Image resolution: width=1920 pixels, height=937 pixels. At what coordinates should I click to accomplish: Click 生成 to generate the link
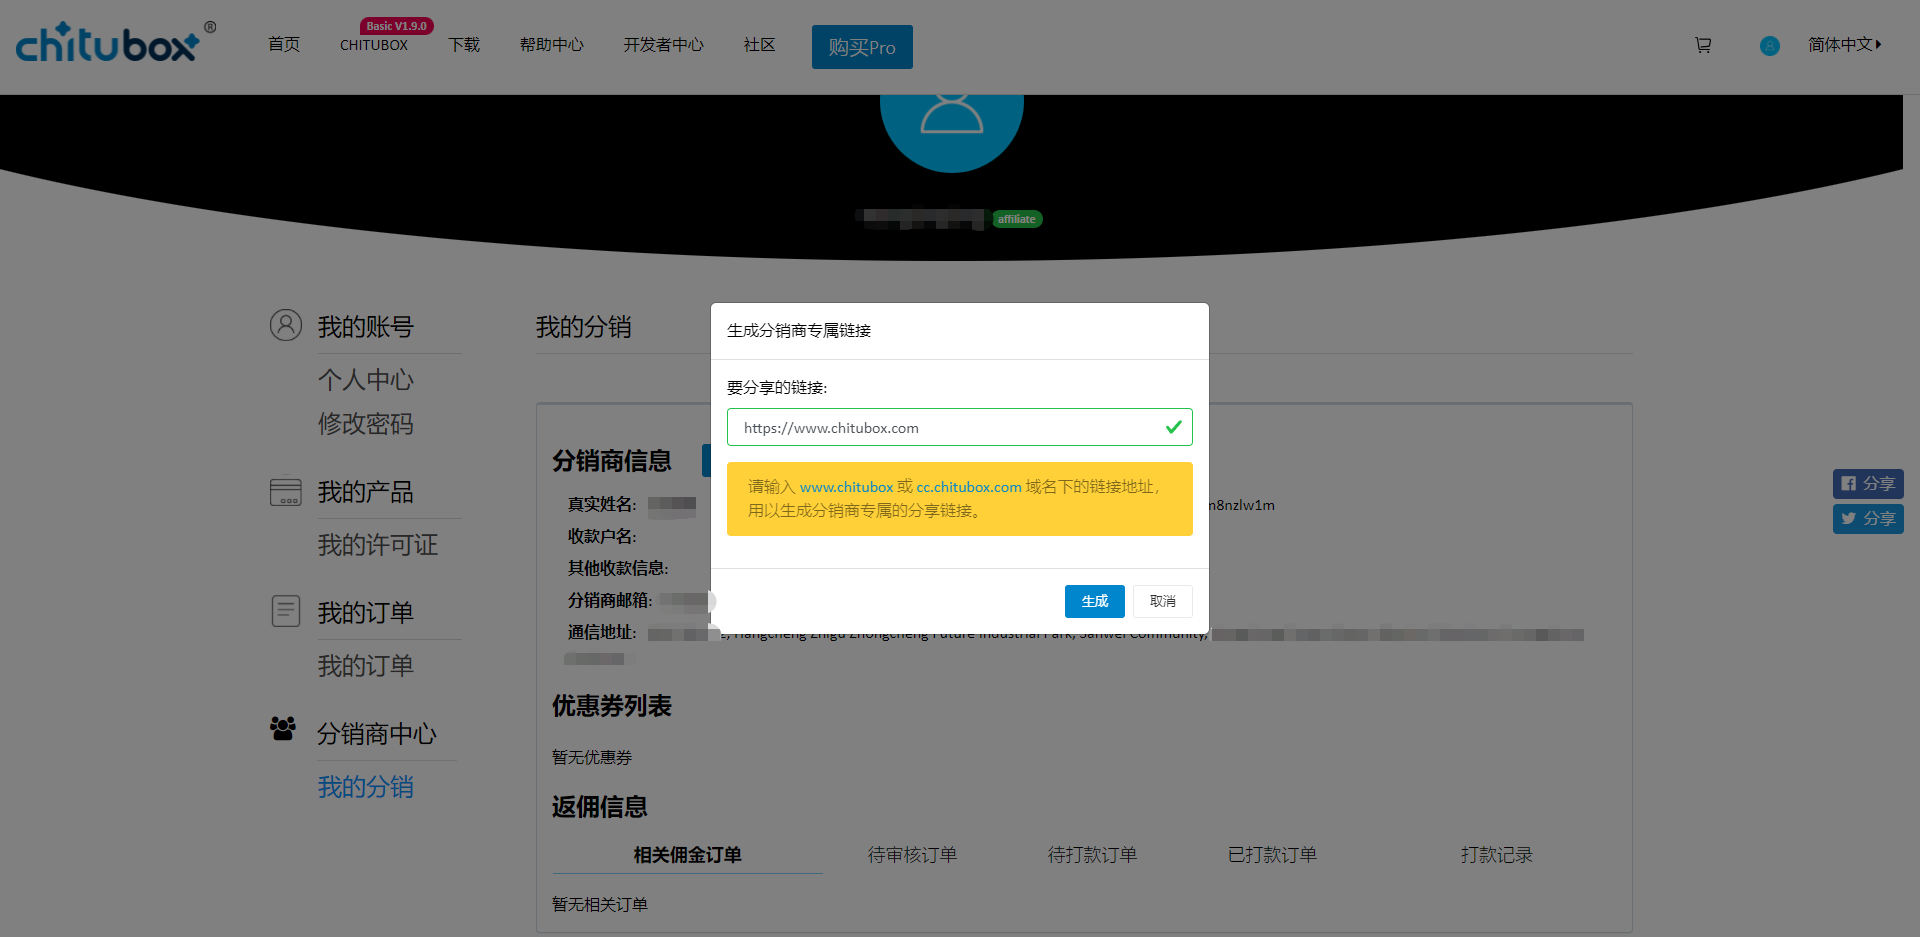(x=1095, y=601)
